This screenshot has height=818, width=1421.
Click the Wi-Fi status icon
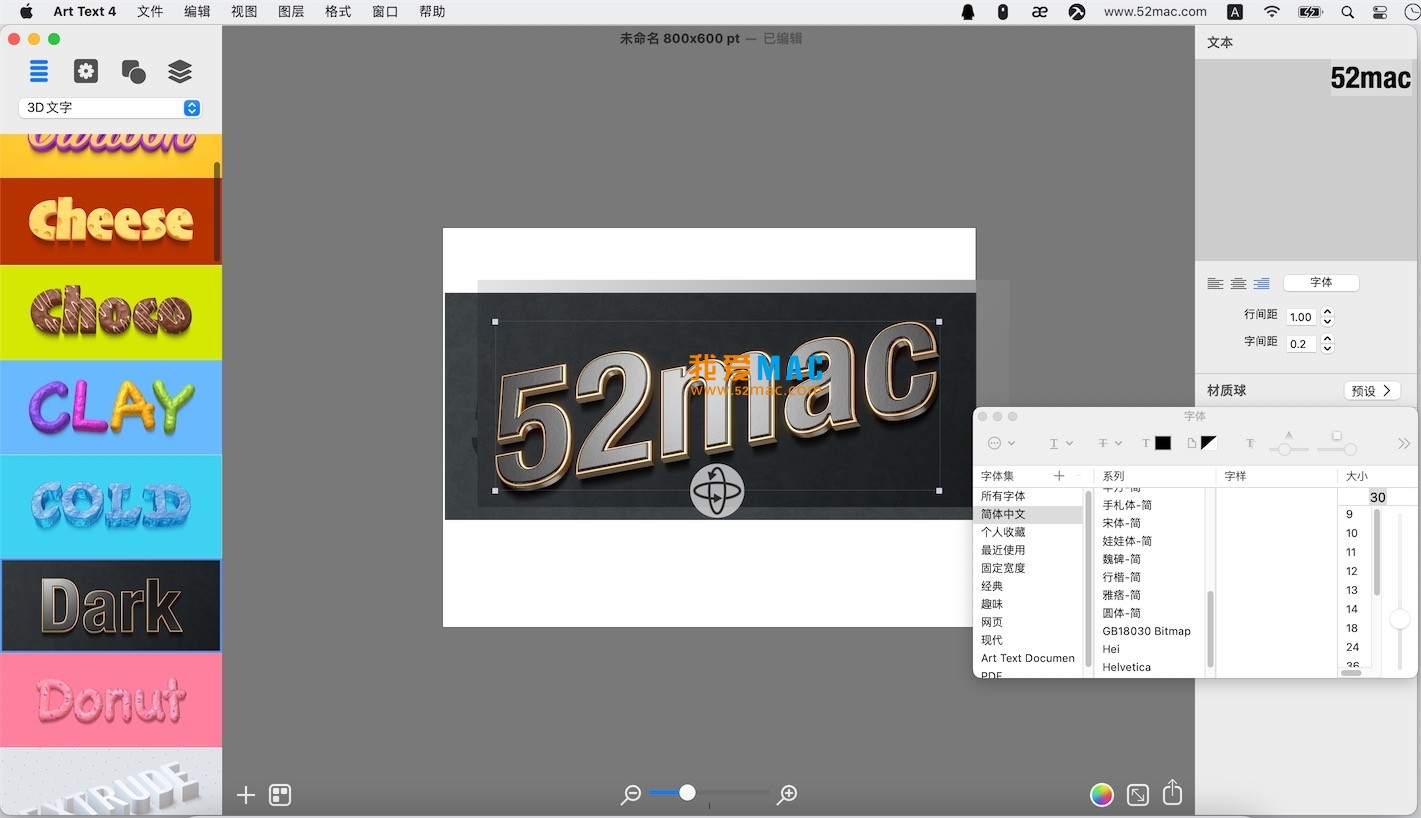coord(1272,12)
